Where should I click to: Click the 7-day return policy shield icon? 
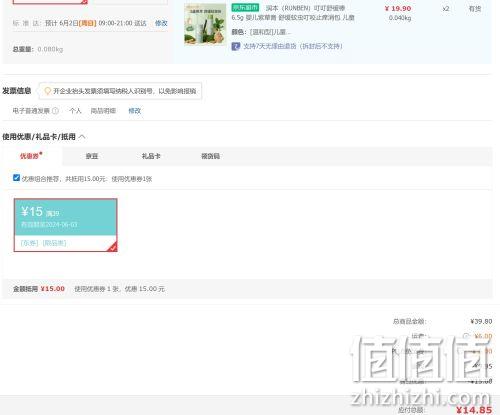[x=236, y=46]
